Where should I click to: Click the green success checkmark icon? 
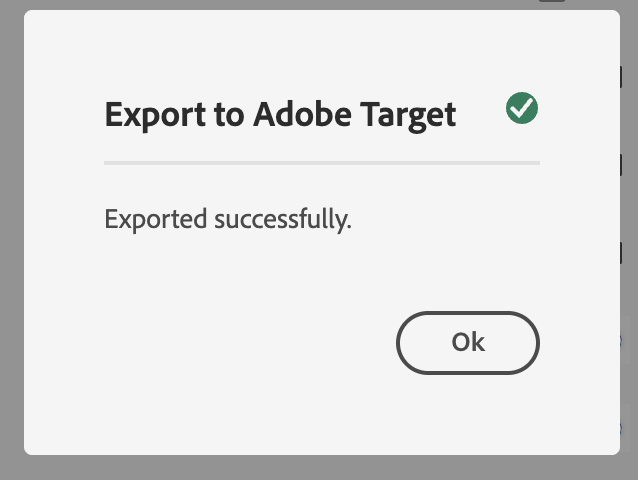(521, 108)
